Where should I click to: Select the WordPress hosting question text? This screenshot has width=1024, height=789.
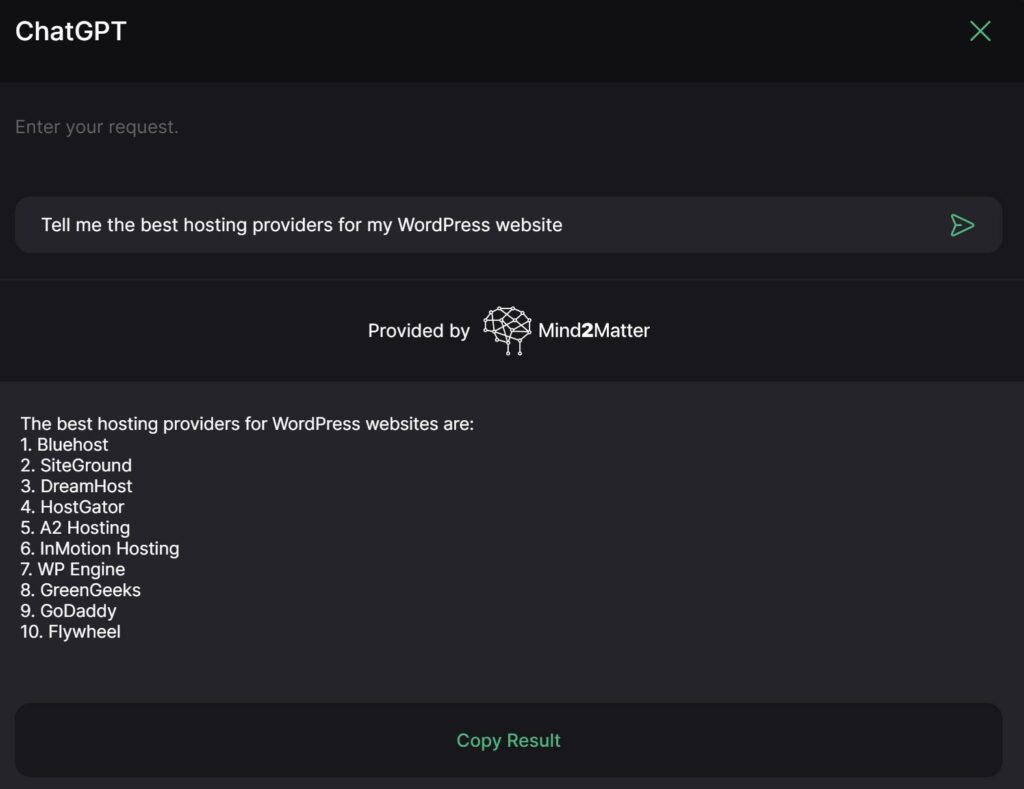[300, 225]
